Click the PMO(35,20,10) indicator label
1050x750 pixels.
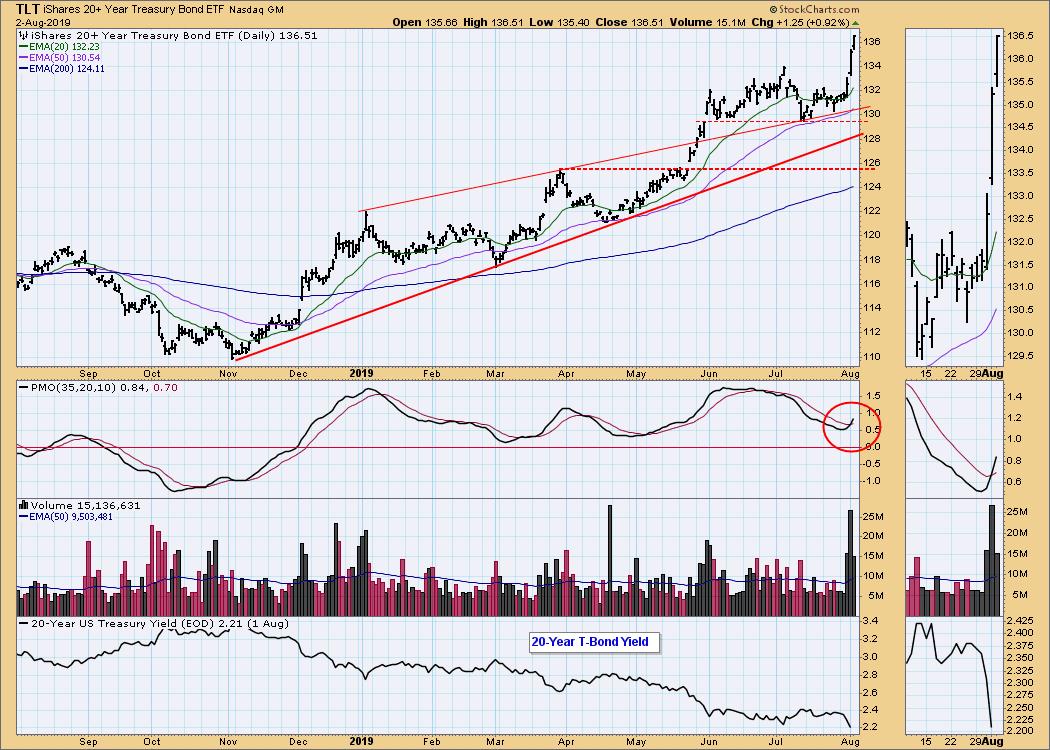point(98,387)
